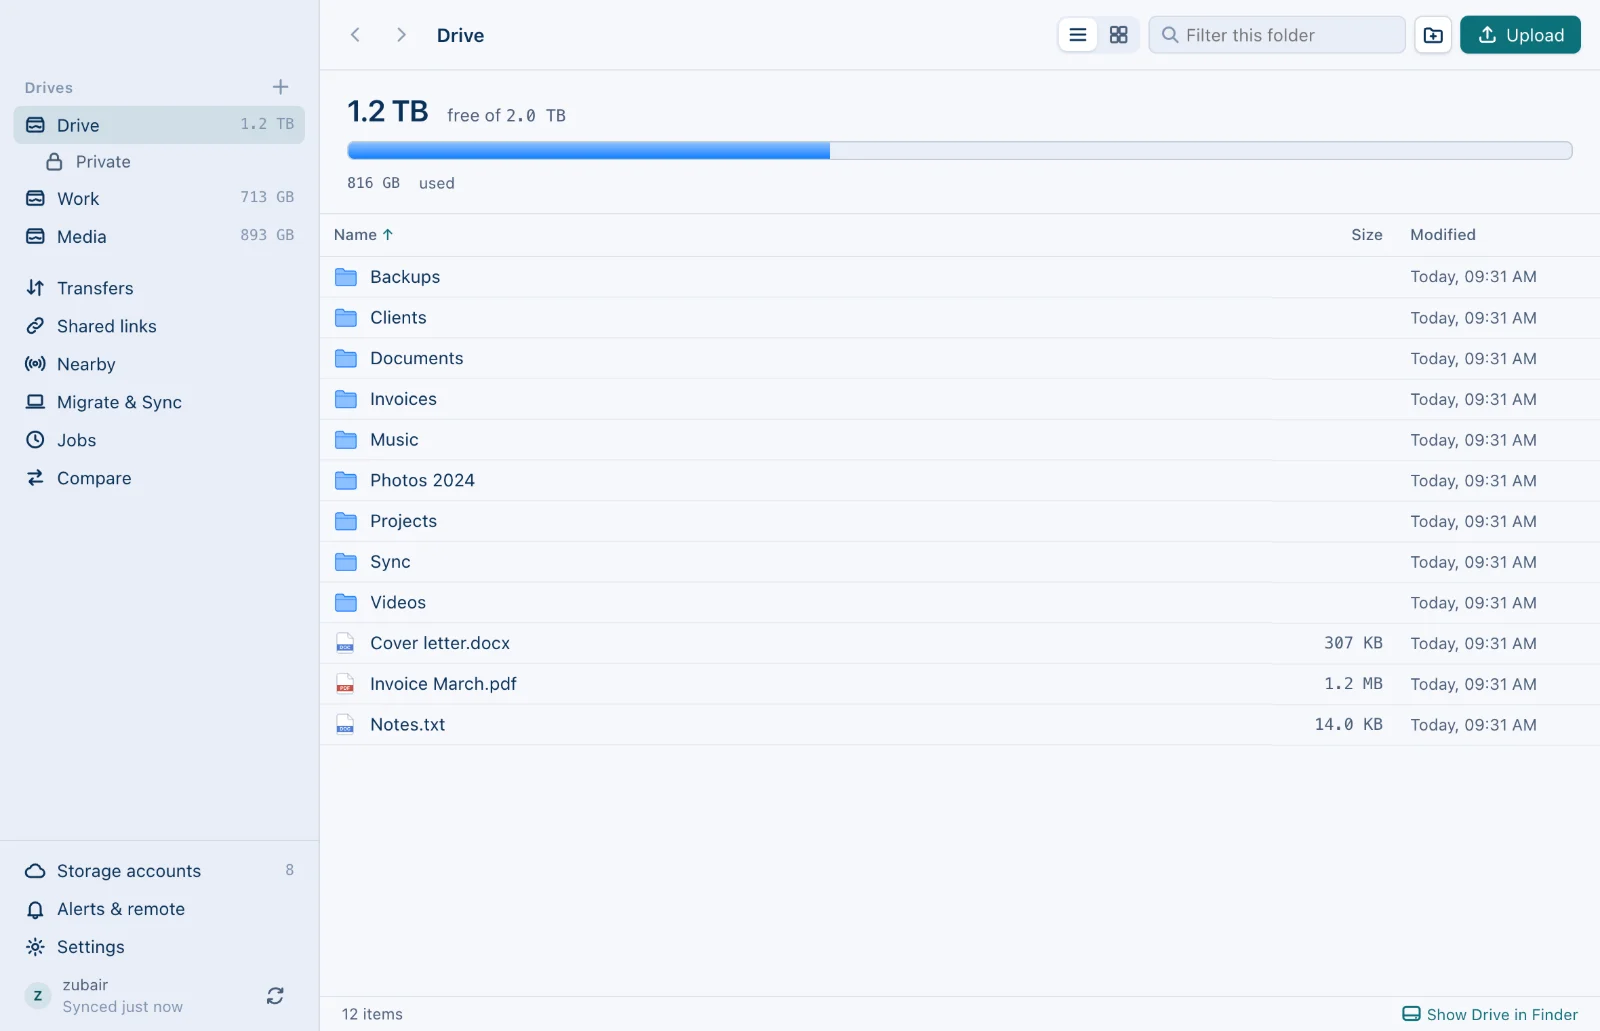Select the Media drive
Viewport: 1600px width, 1031px height.
click(159, 236)
